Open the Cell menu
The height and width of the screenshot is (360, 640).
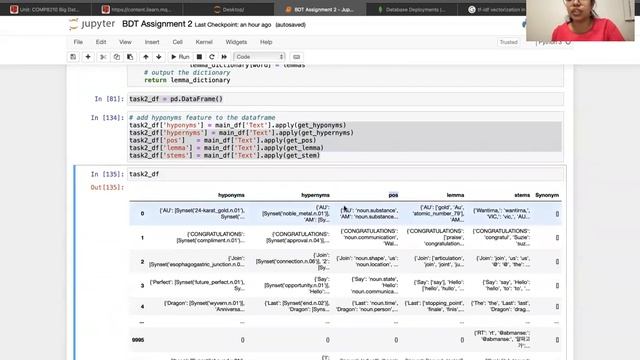[178, 42]
